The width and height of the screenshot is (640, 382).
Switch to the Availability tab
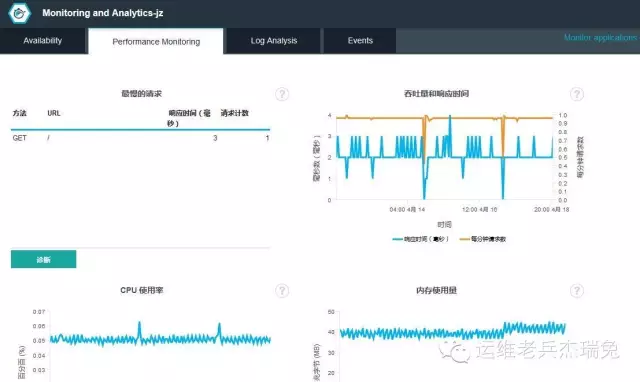(42, 41)
